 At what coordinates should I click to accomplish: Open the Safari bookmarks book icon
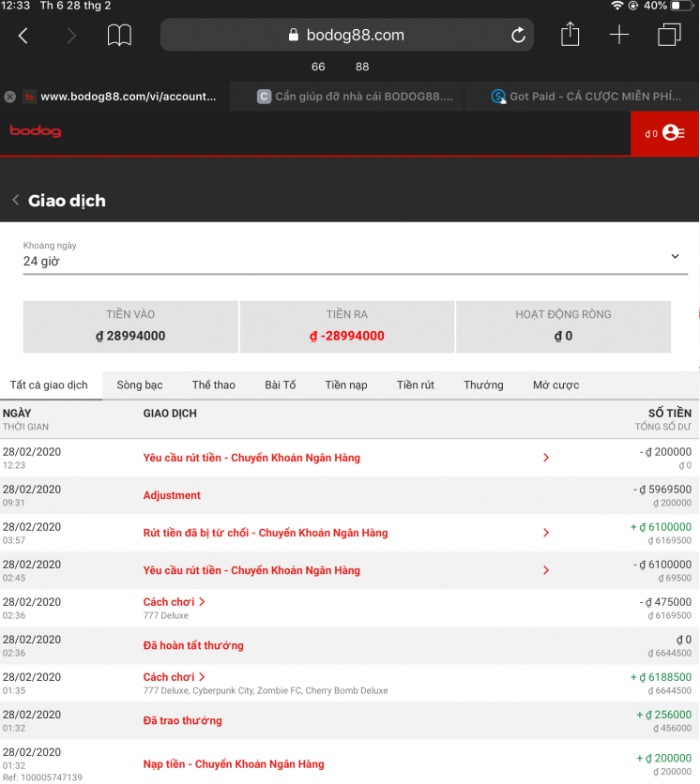pyautogui.click(x=119, y=36)
